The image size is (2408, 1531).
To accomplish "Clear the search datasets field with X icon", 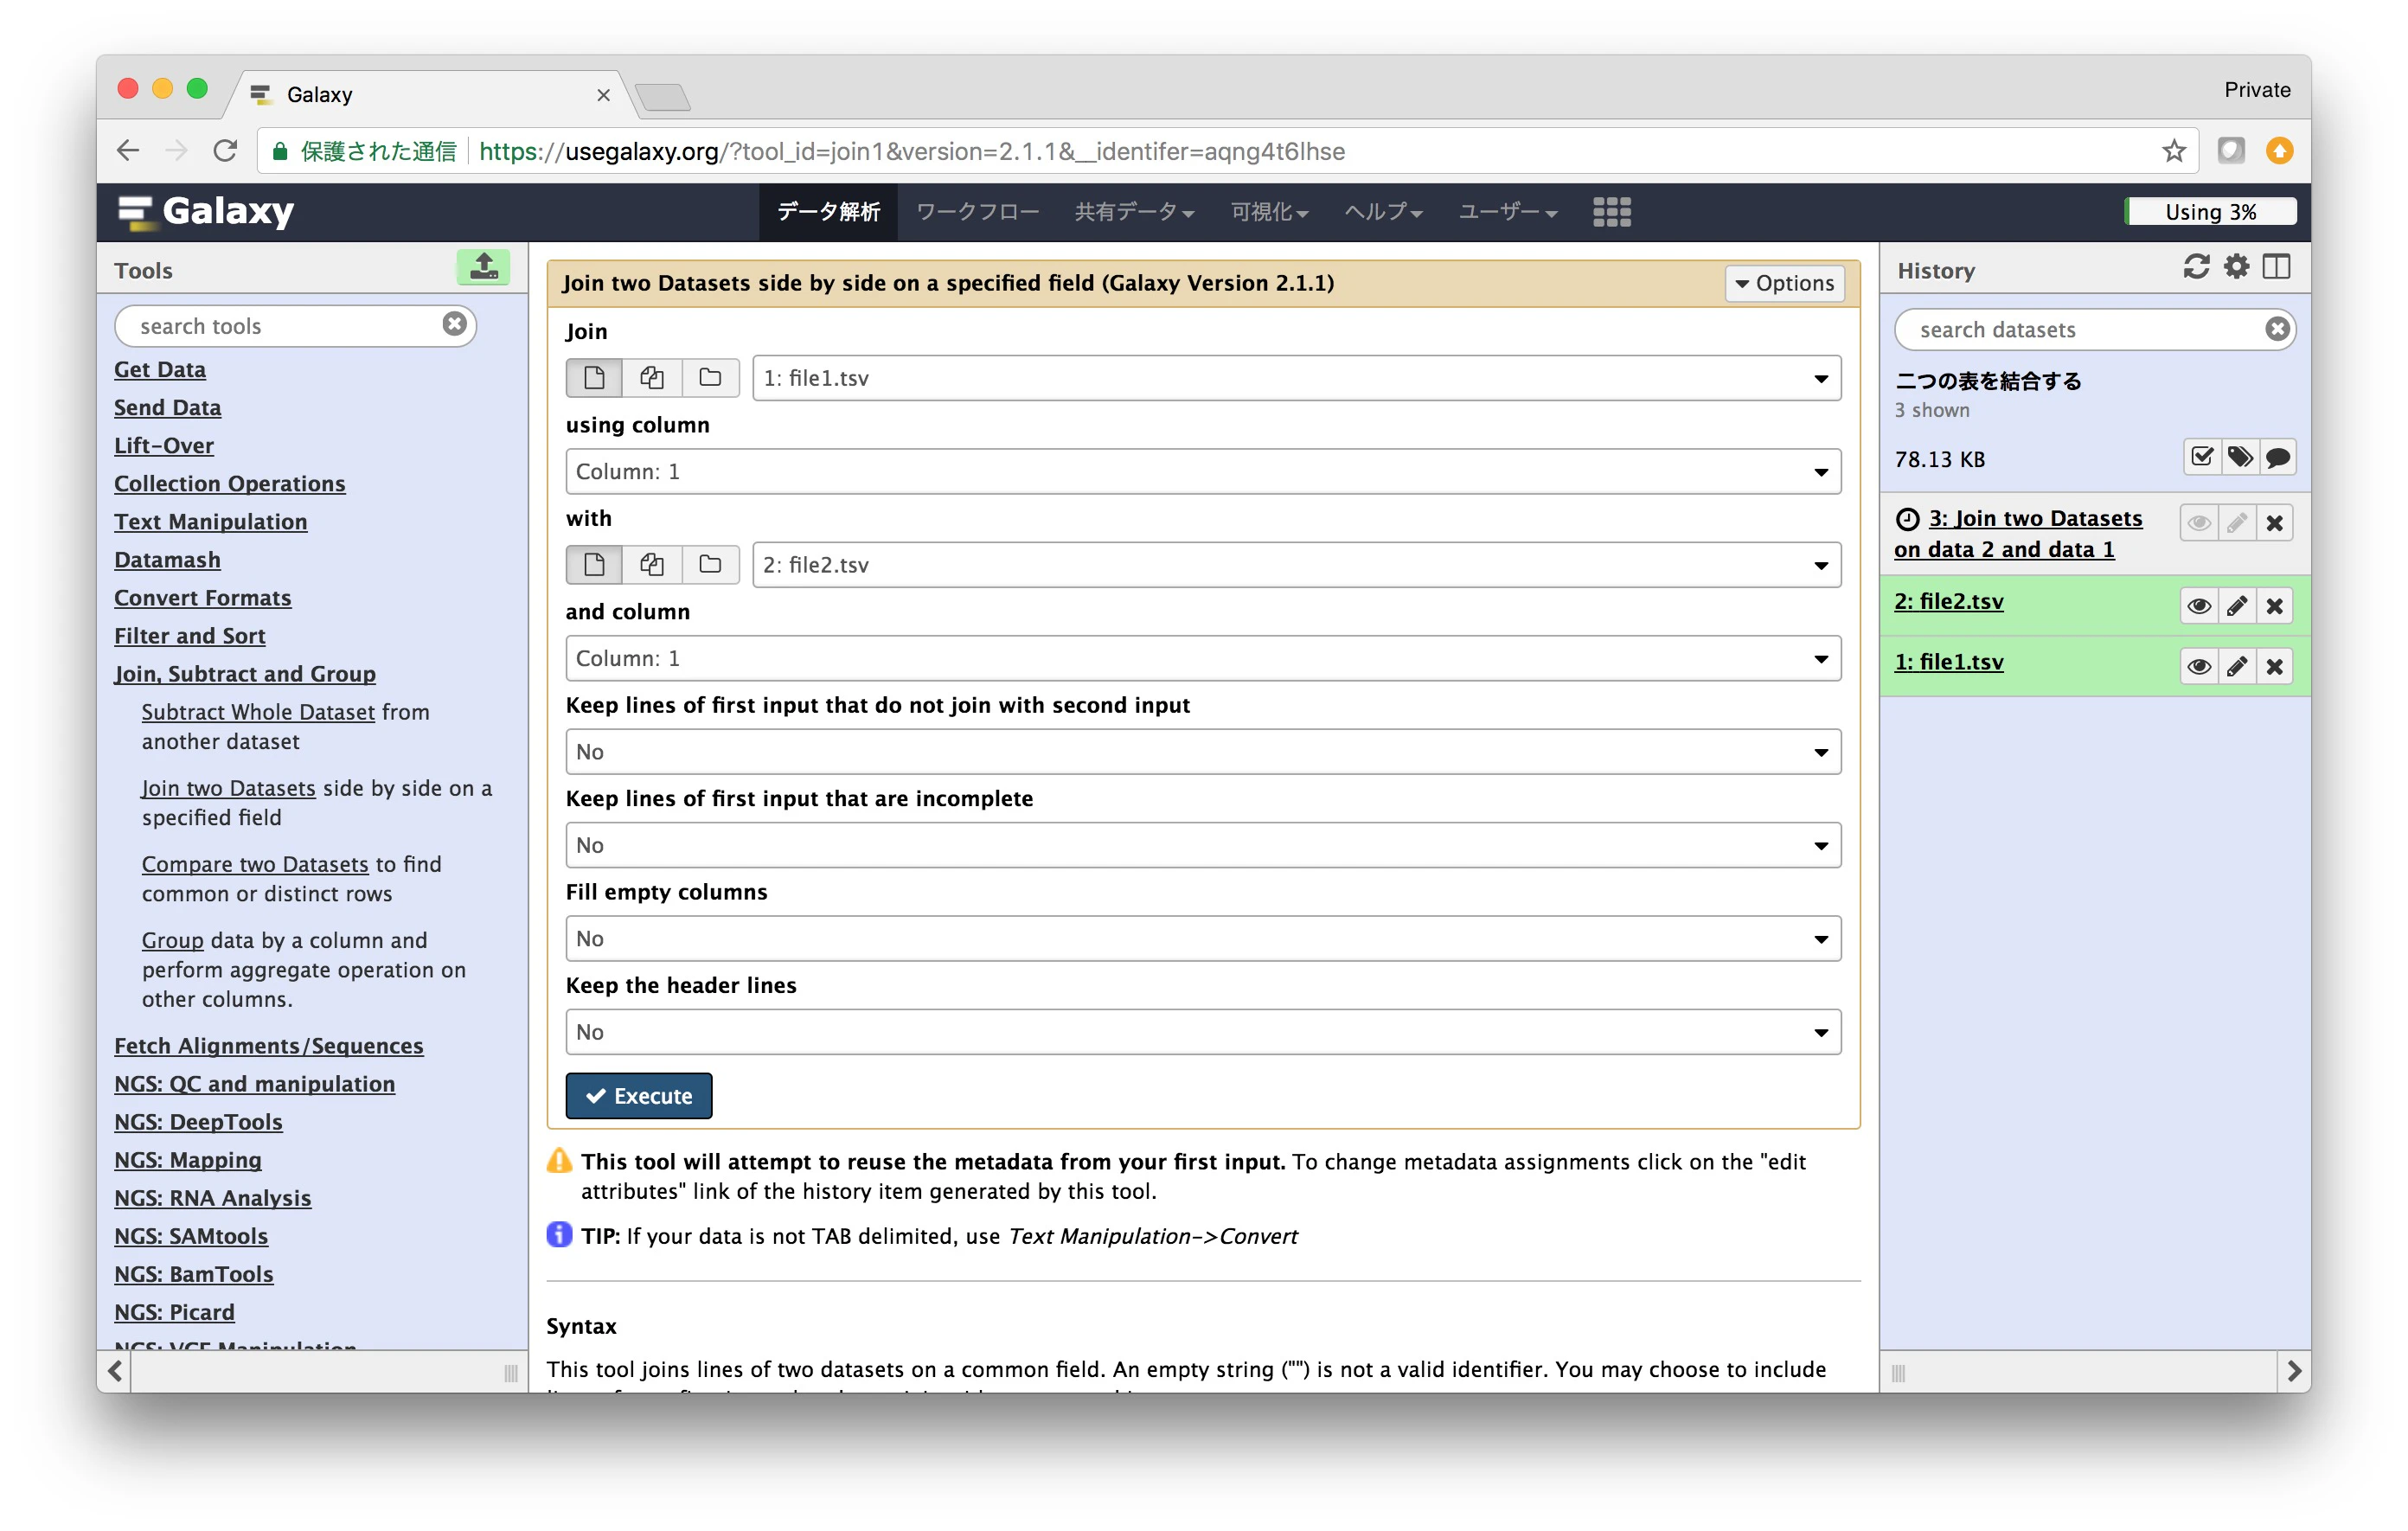I will pyautogui.click(x=2277, y=329).
